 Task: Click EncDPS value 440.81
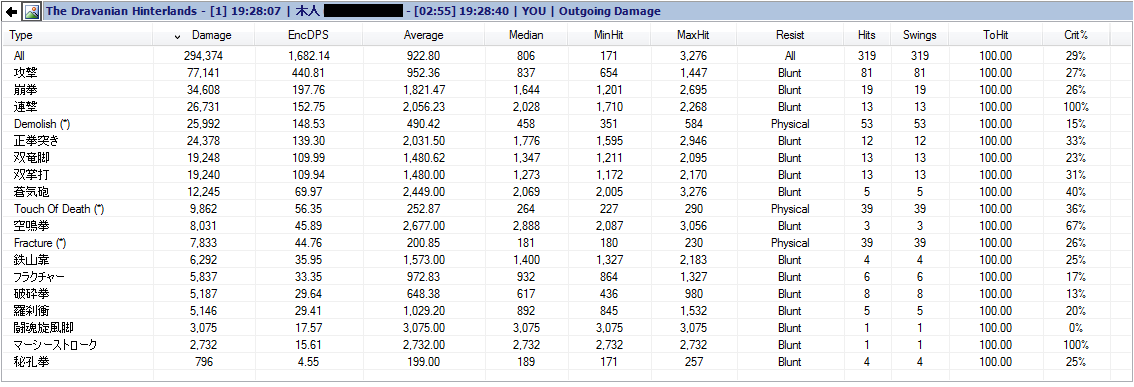[x=309, y=73]
